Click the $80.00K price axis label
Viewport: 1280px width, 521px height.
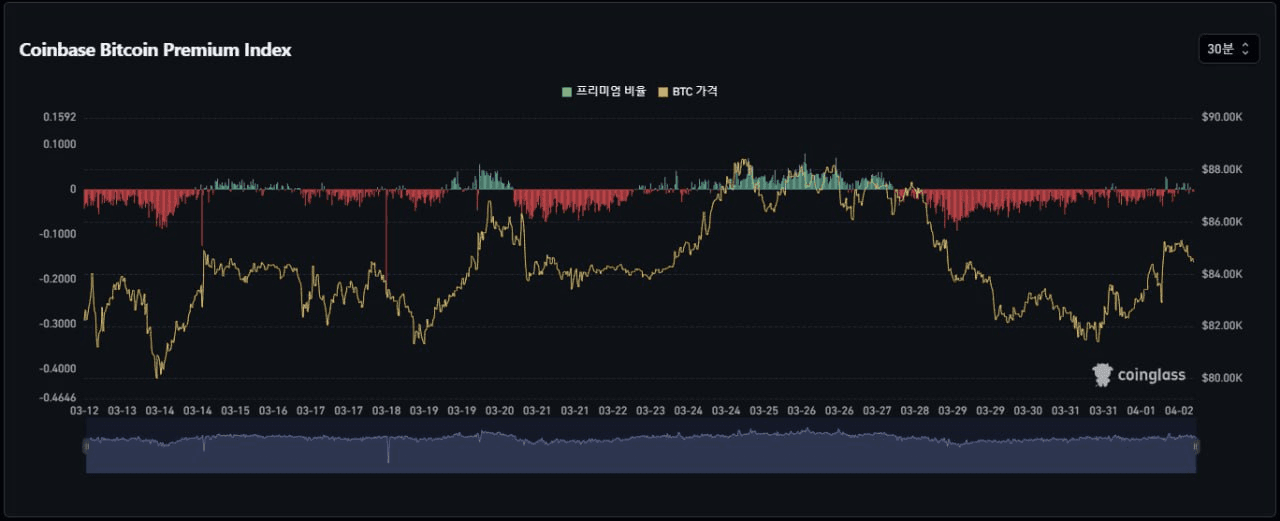click(x=1222, y=378)
